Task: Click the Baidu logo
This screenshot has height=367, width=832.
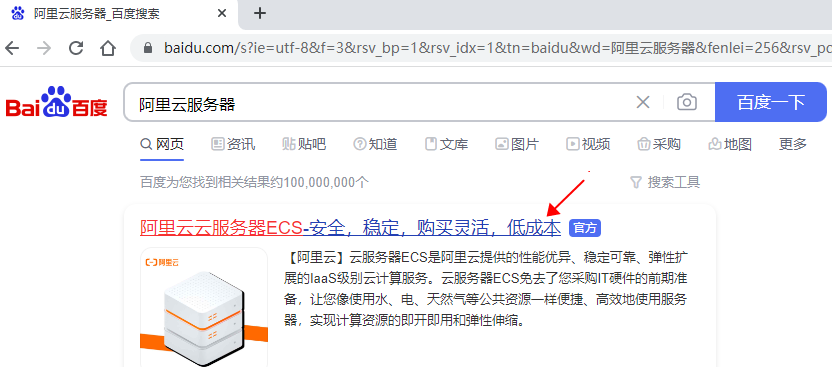Action: click(57, 102)
